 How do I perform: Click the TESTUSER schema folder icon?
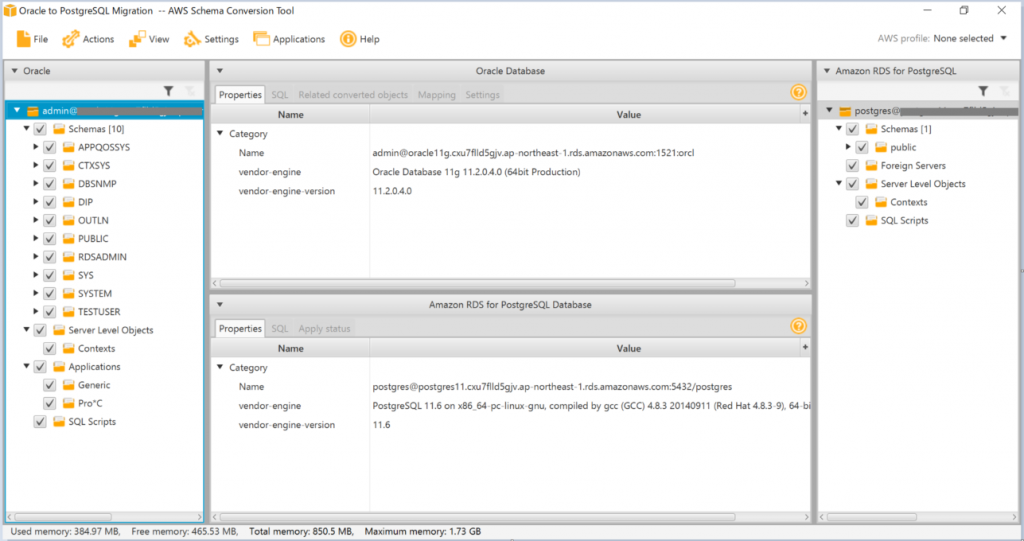69,312
